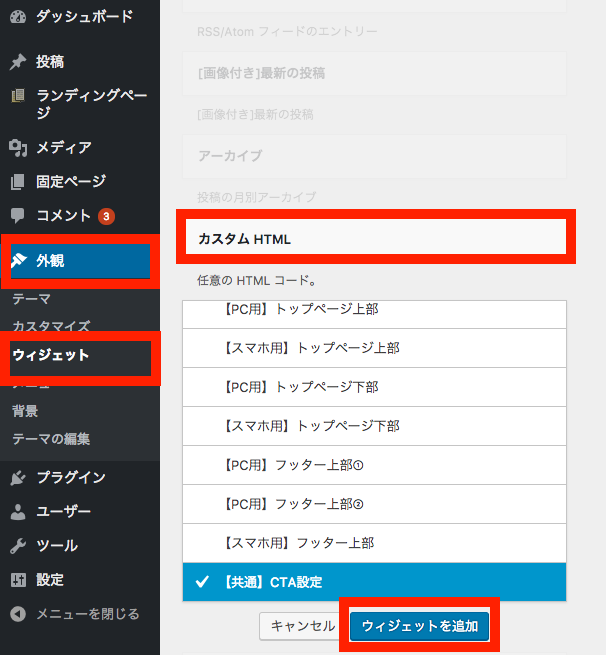
Task: Select the checked 【共通】CTA設定 option
Action: [x=374, y=582]
